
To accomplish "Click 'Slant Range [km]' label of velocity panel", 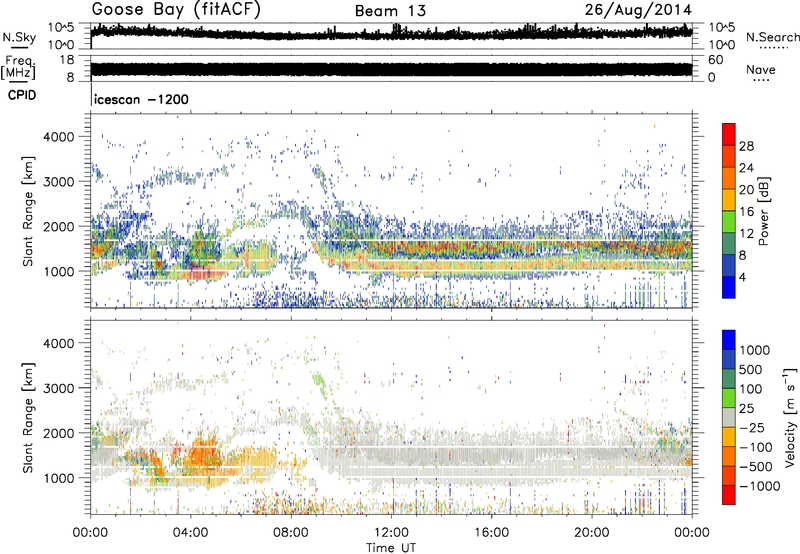I will click(x=28, y=418).
